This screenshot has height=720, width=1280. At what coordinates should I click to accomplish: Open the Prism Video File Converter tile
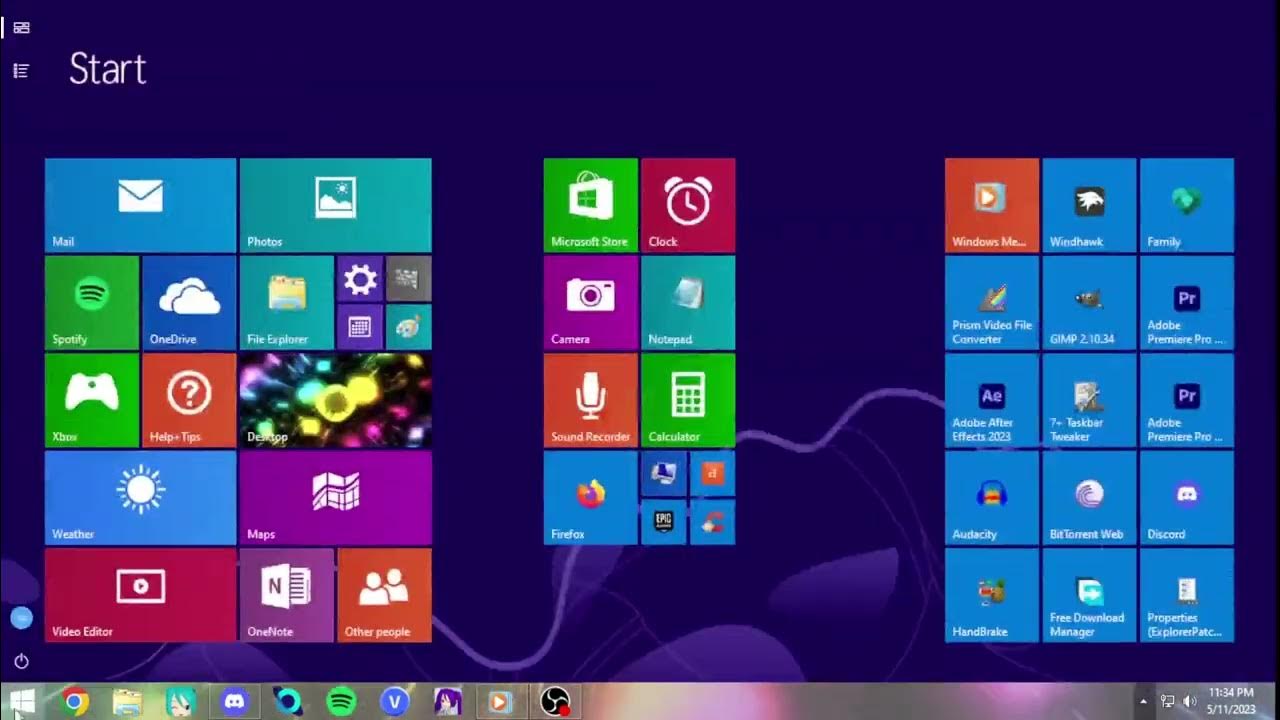click(x=992, y=302)
